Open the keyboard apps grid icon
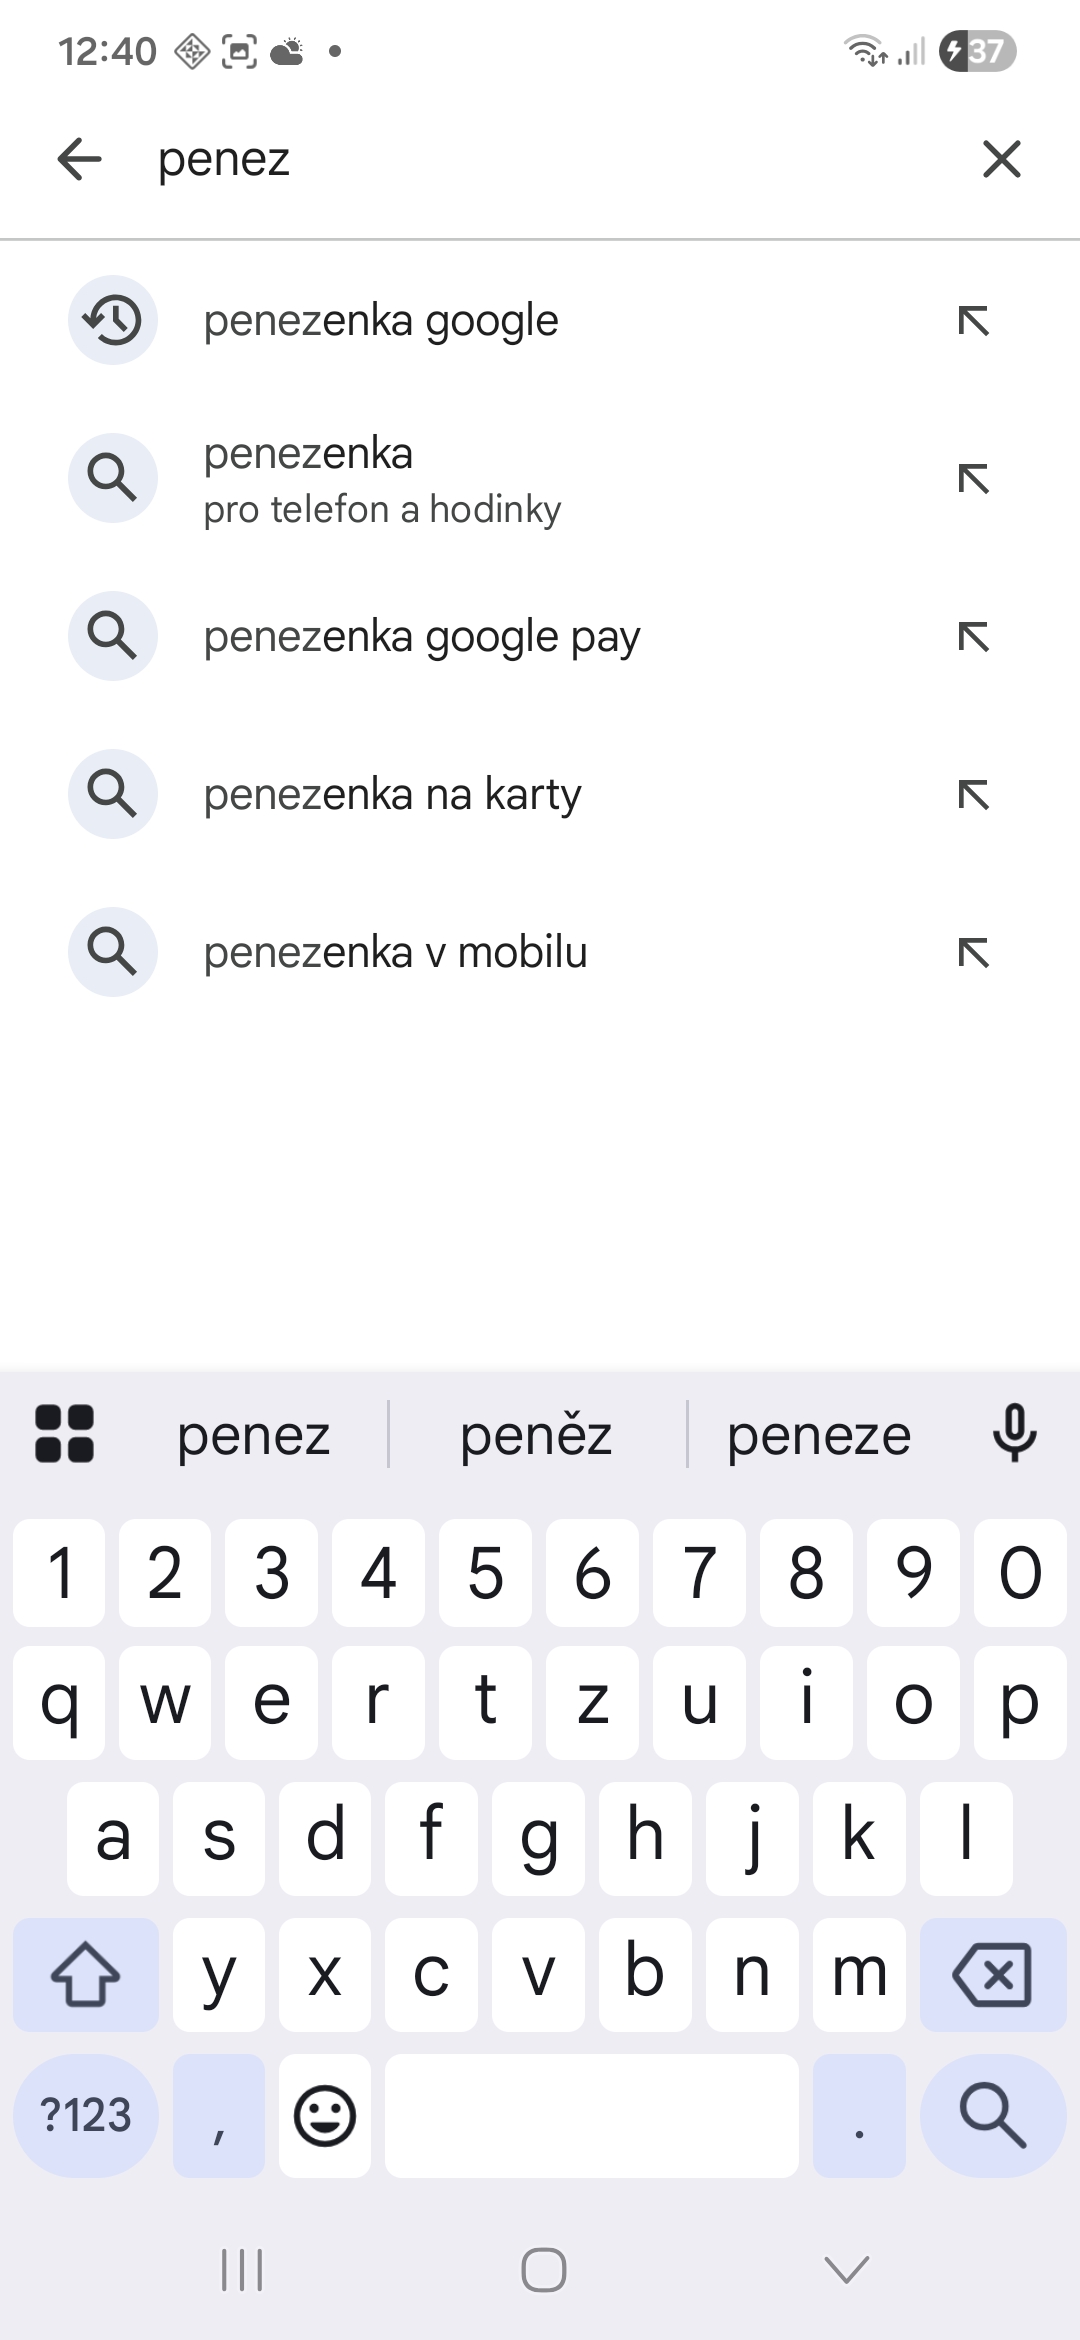Viewport: 1080px width, 2340px height. 64,1433
